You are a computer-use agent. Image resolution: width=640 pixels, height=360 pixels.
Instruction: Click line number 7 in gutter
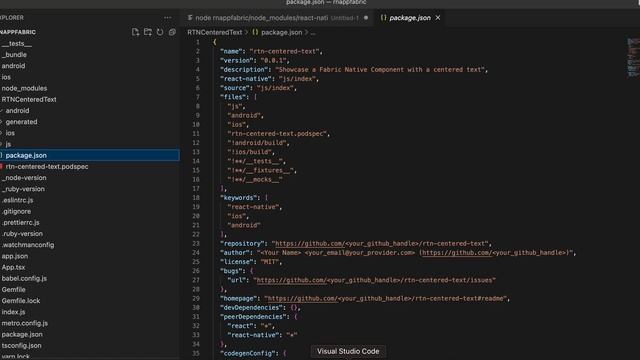tap(198, 97)
